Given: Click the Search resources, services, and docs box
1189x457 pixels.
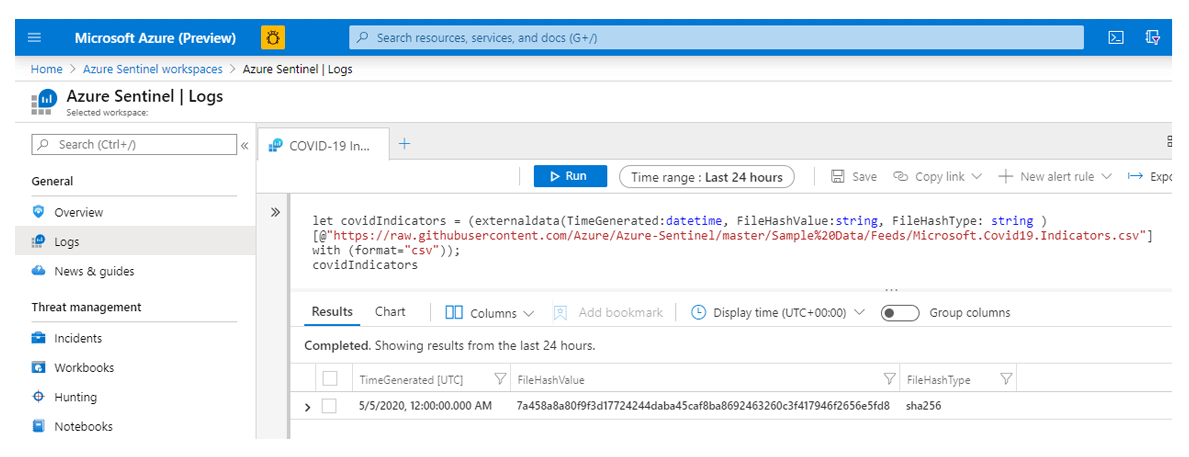Looking at the screenshot, I should 716,37.
